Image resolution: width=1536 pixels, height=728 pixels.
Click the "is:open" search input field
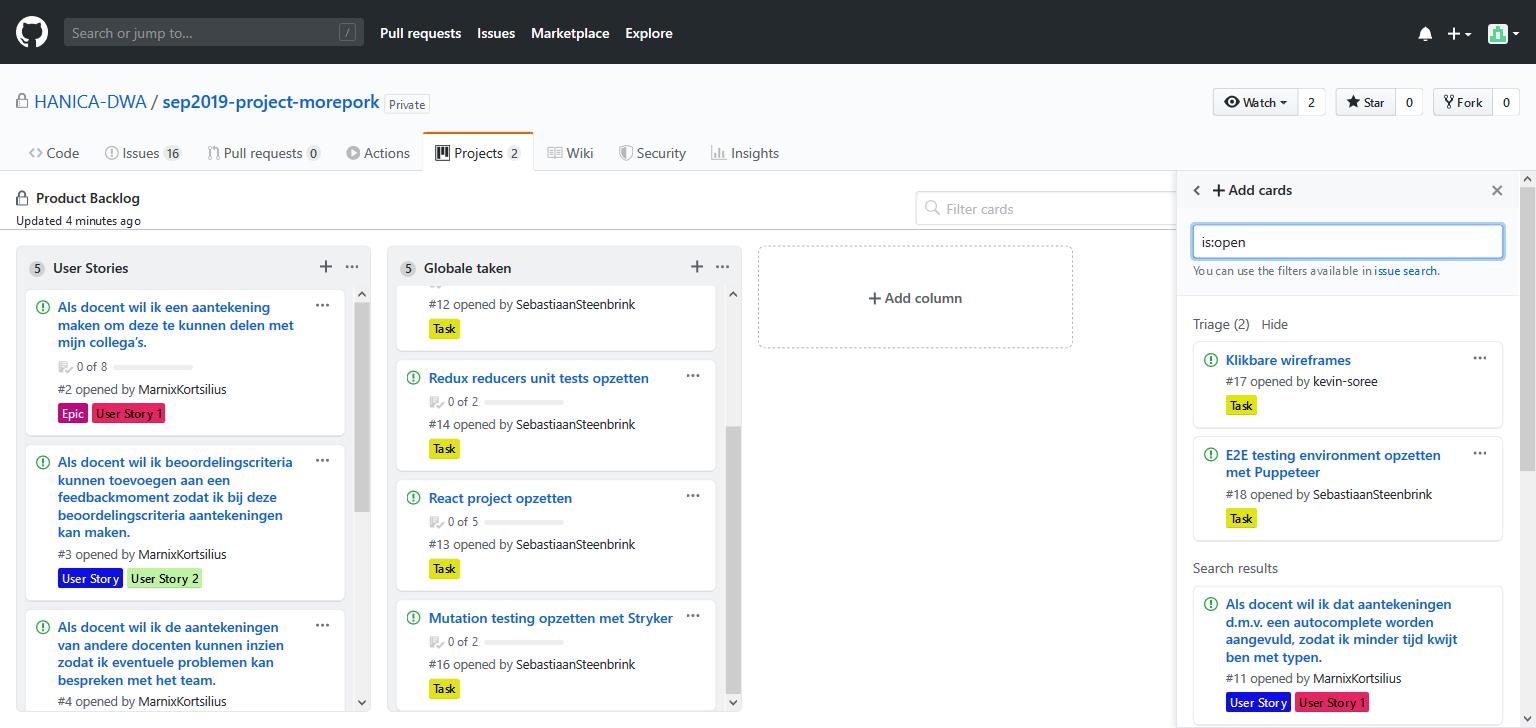(x=1347, y=241)
